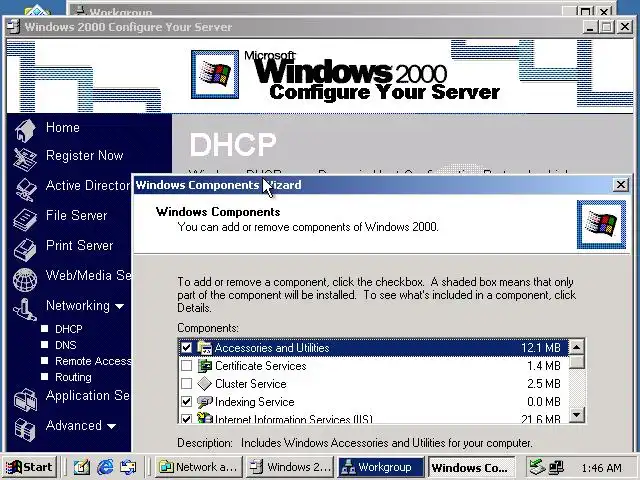Click the Outlook Express quick launch icon
The height and width of the screenshot is (480, 640).
(128, 467)
